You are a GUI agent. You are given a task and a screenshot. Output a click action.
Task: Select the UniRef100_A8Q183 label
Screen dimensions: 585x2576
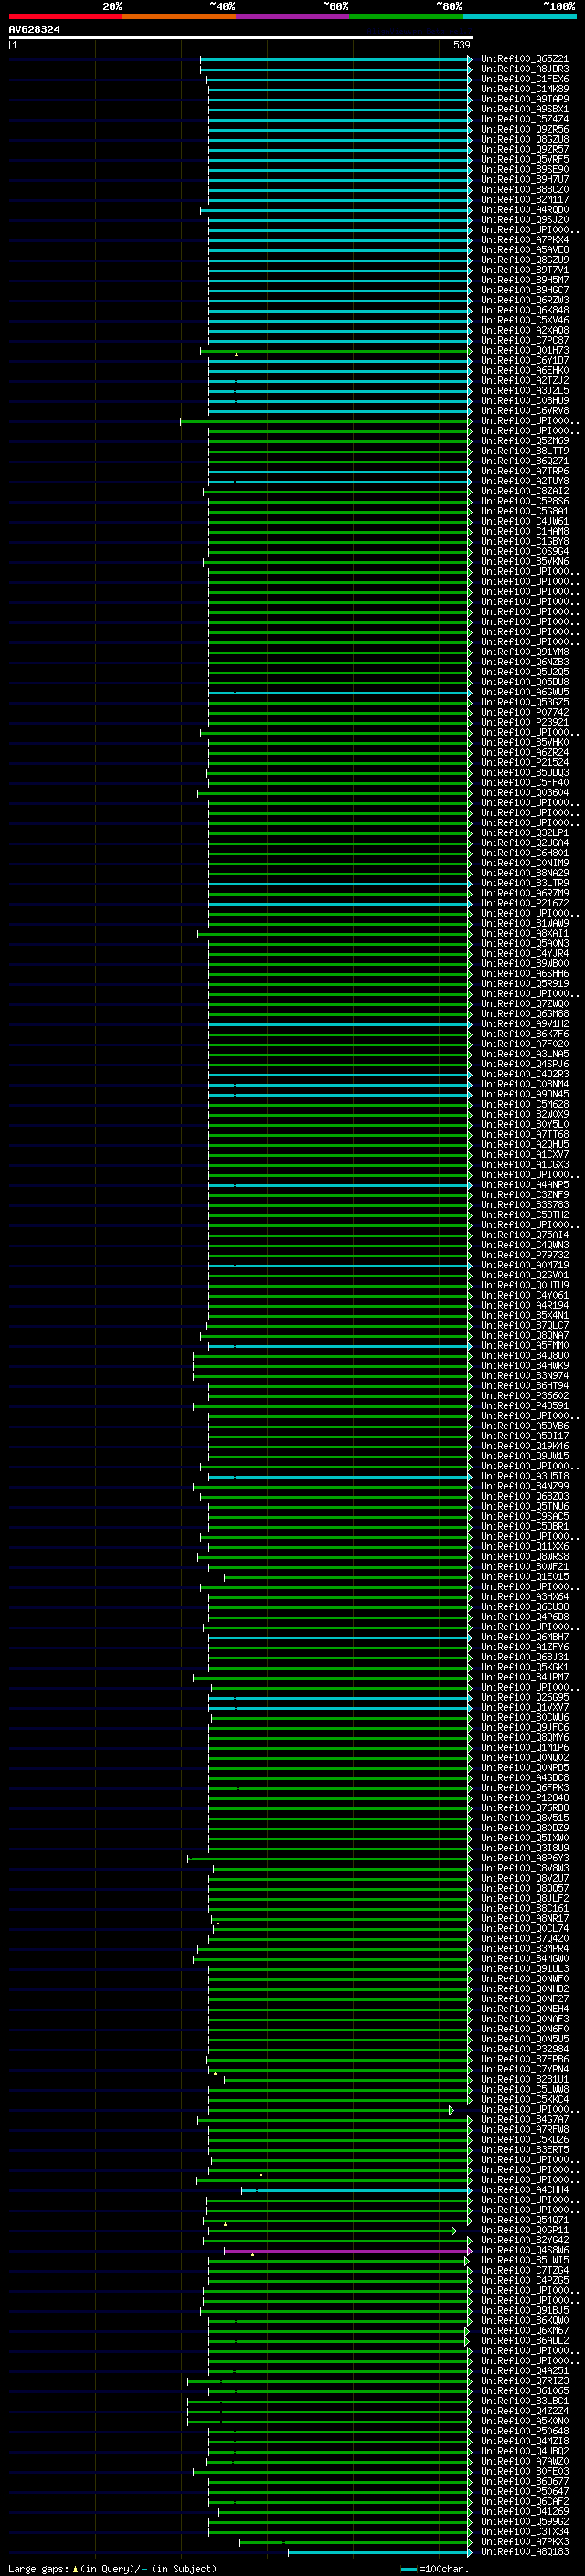[524, 2551]
